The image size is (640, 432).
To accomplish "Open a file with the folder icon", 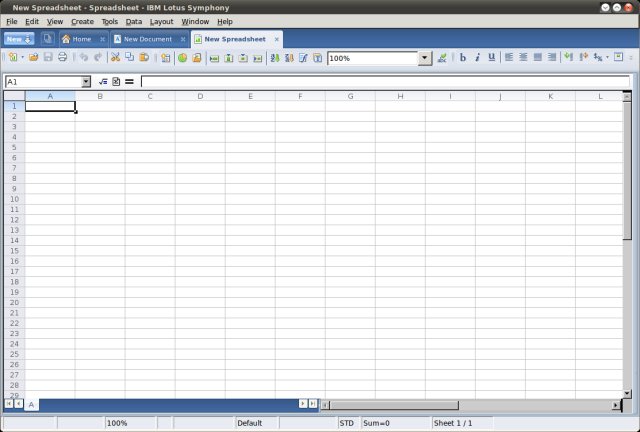I will [33, 58].
